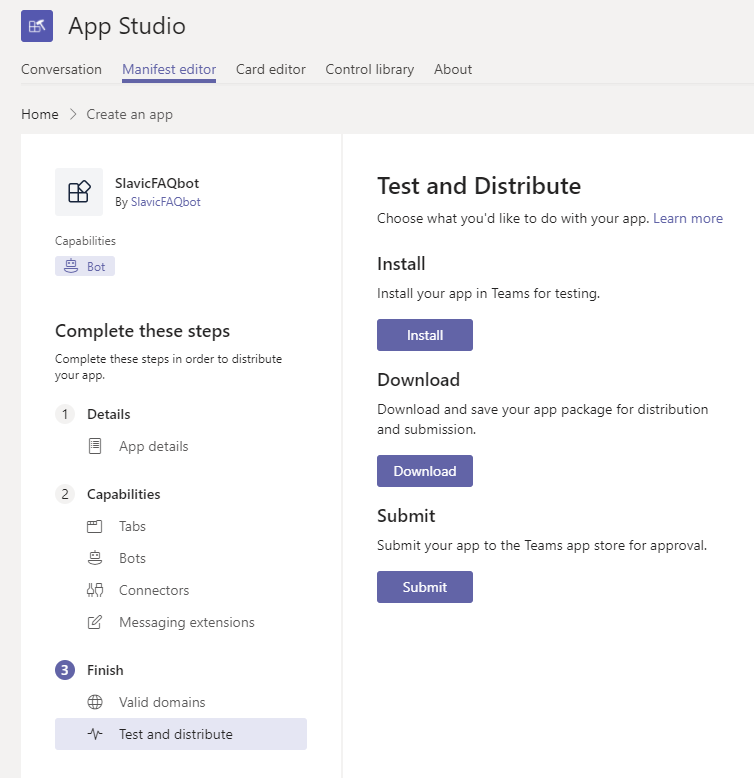Click the Messaging extensions compose icon
The image size is (754, 778).
click(x=95, y=622)
